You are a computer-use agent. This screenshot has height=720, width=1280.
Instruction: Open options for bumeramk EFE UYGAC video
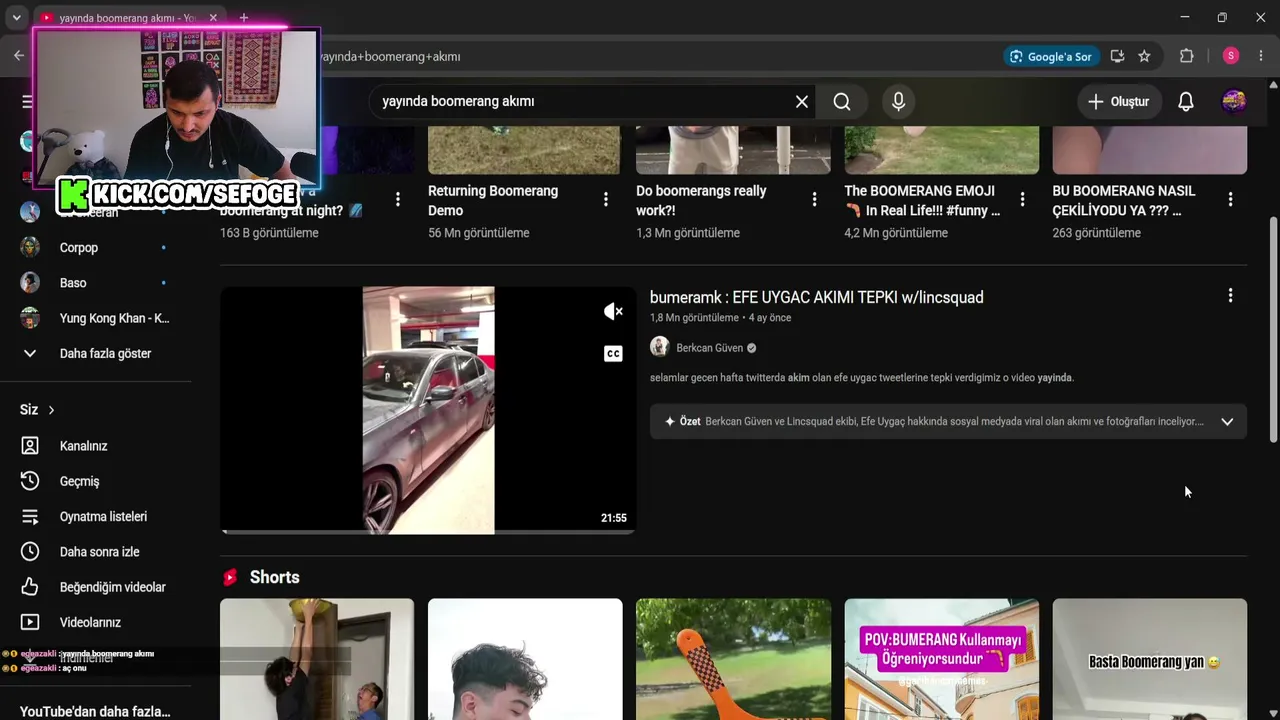[x=1230, y=296]
